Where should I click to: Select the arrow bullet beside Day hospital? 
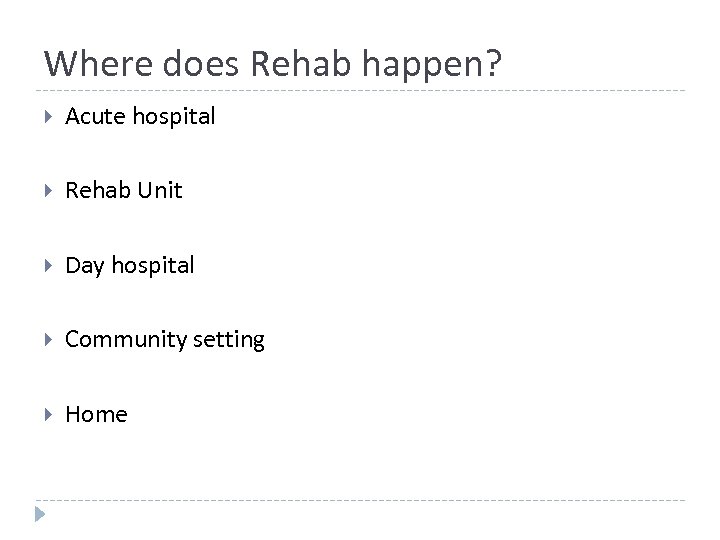point(49,266)
